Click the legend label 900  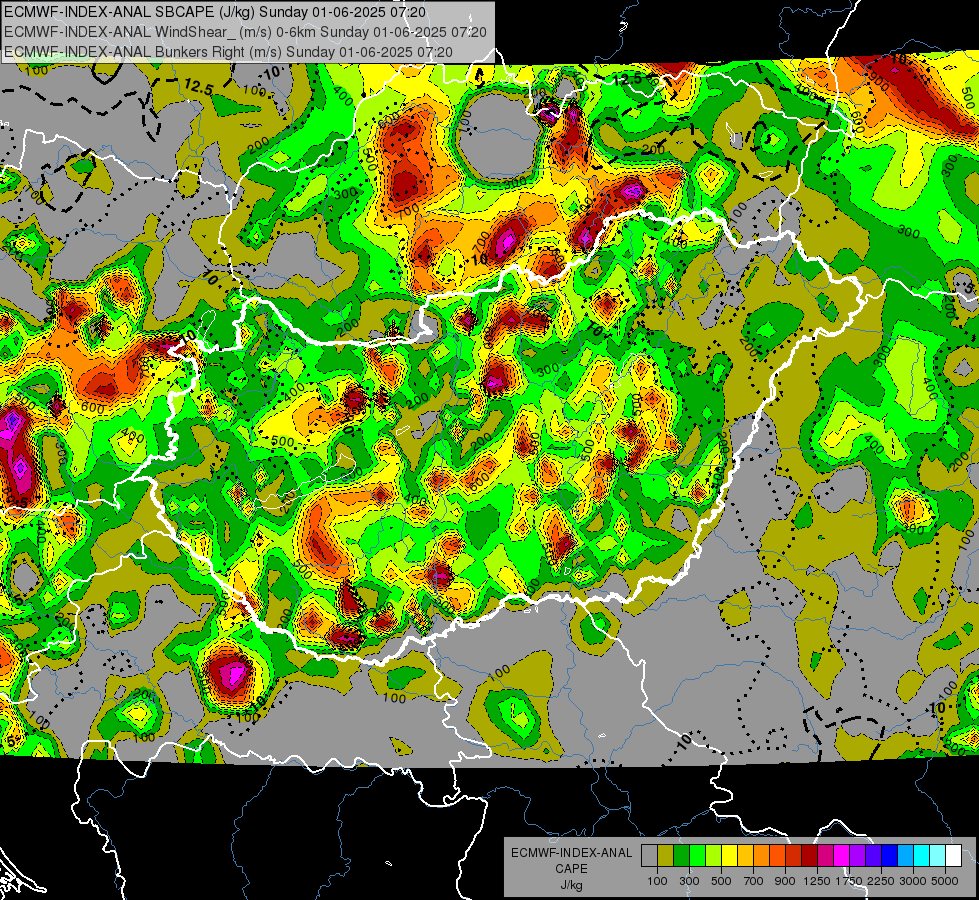coord(785,881)
